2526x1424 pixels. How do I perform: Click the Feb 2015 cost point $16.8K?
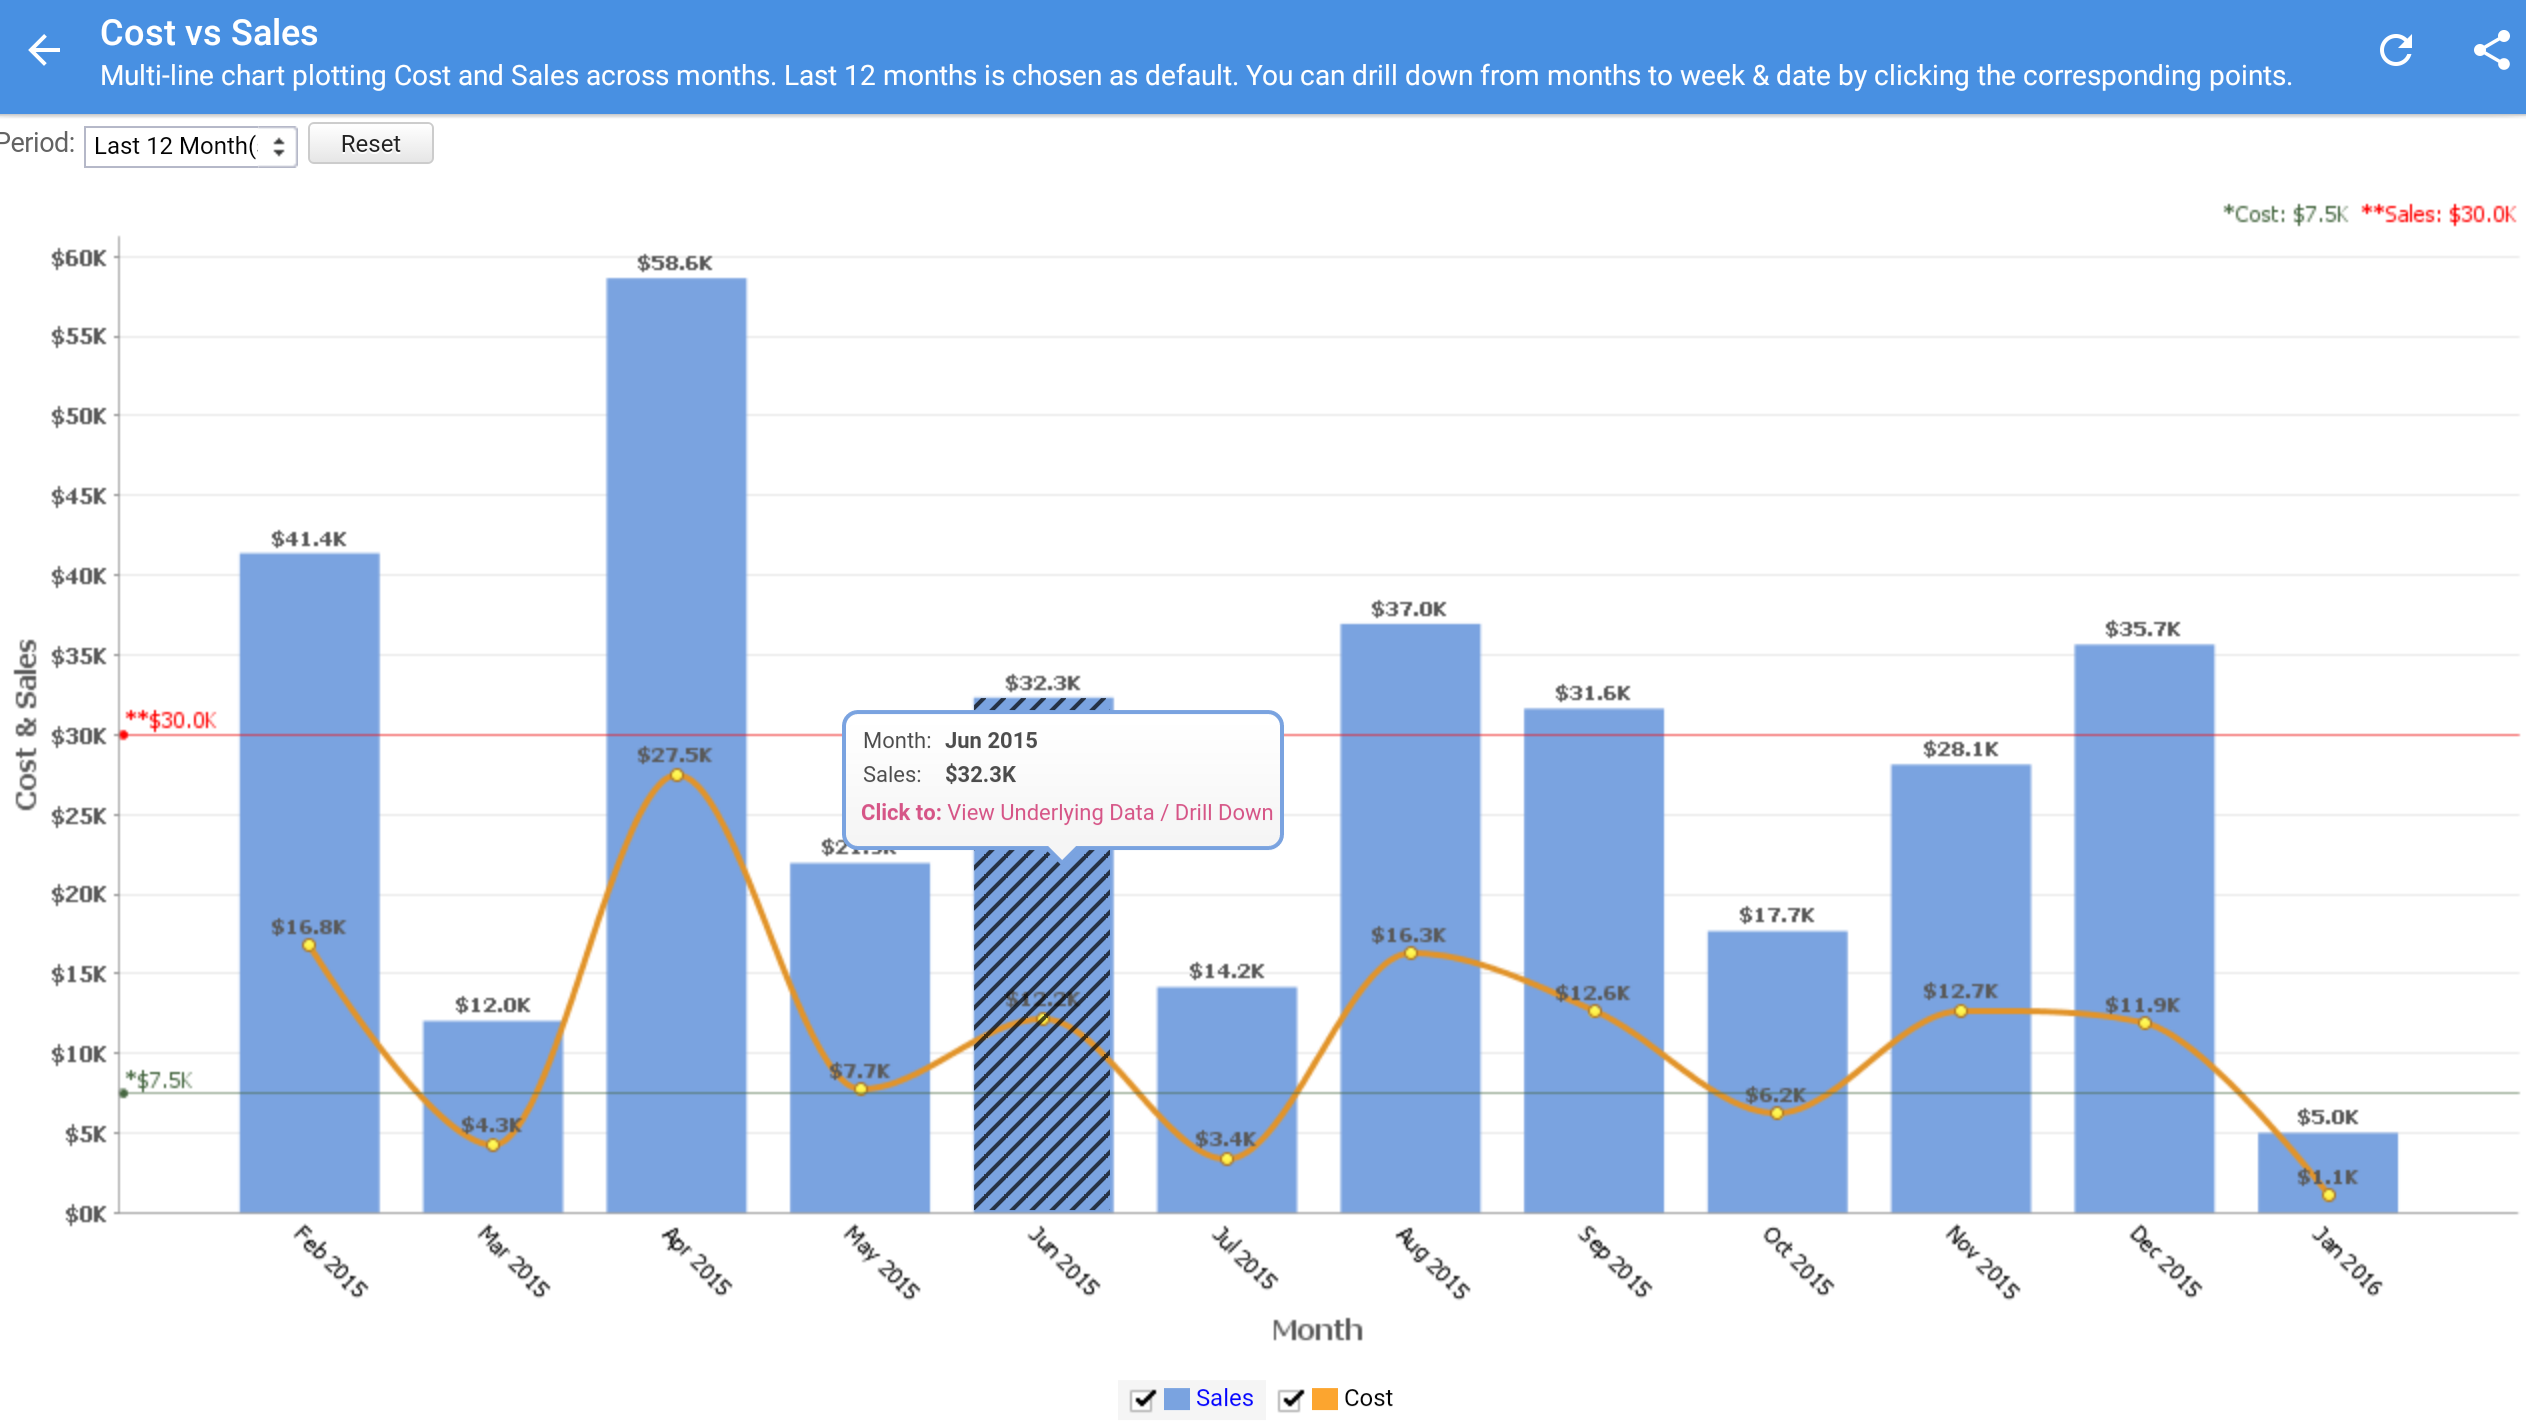(309, 945)
